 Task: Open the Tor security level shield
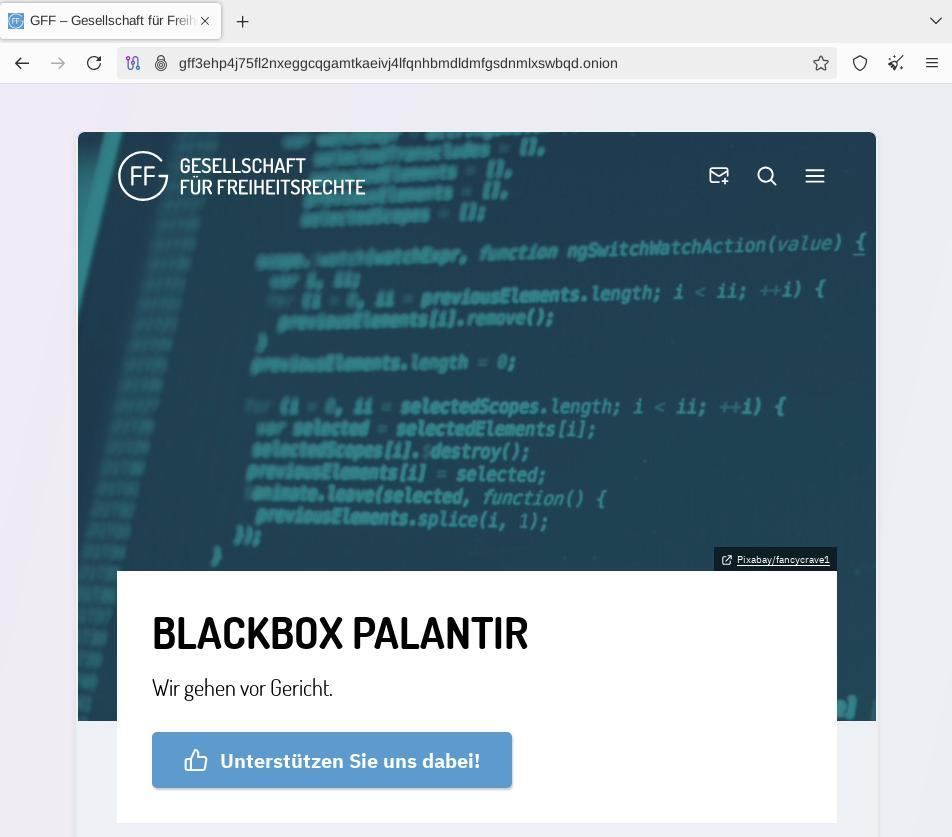click(860, 63)
